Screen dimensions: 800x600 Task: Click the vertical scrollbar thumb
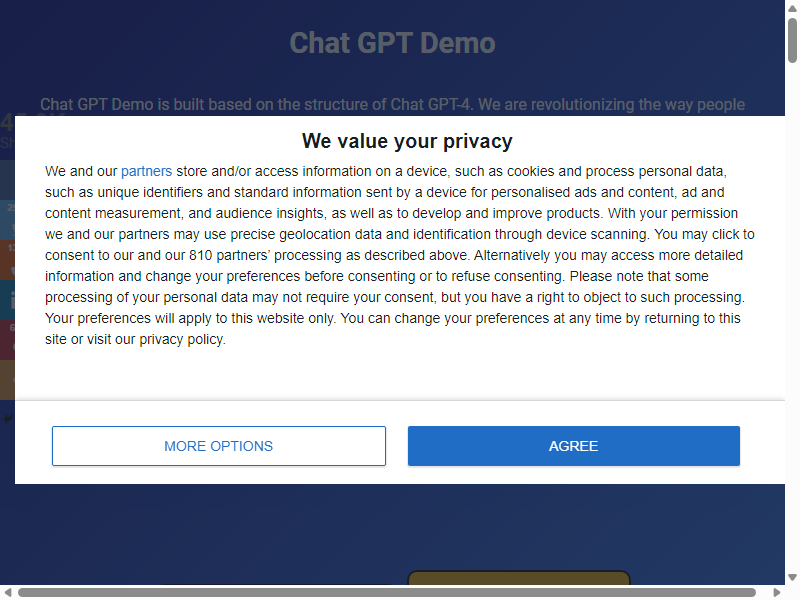792,40
